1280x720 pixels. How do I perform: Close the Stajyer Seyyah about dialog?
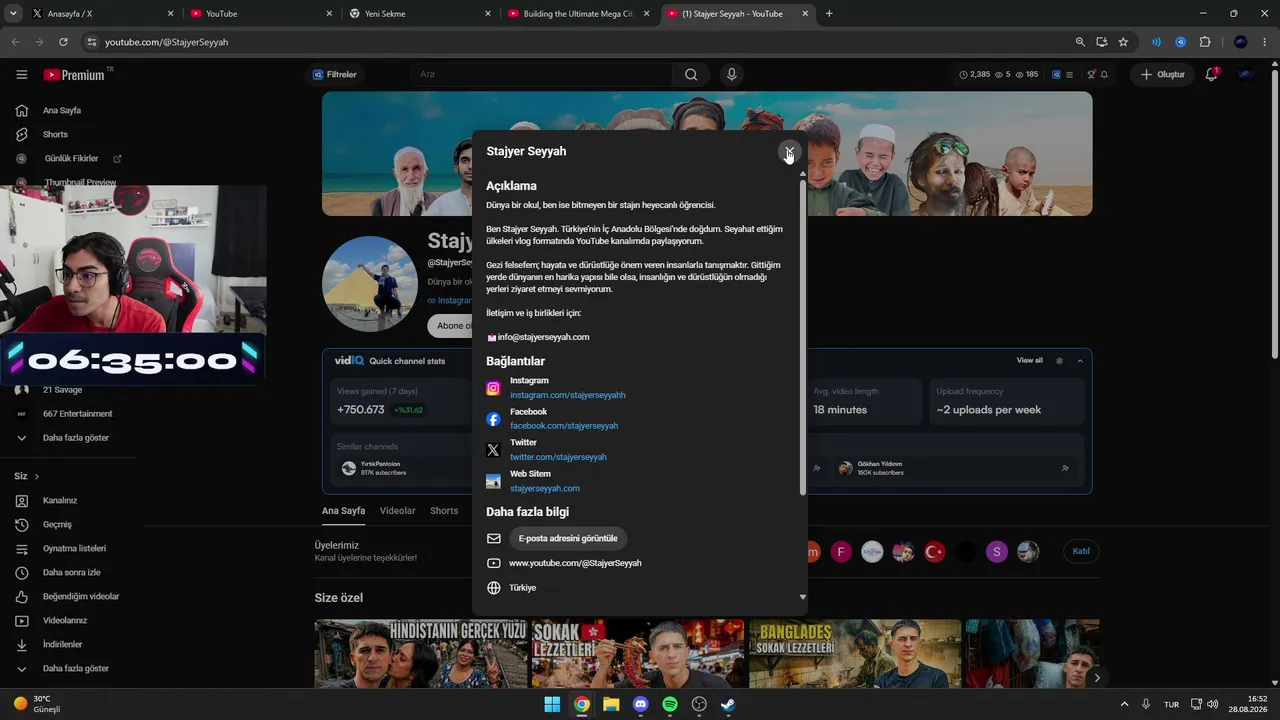(x=789, y=151)
